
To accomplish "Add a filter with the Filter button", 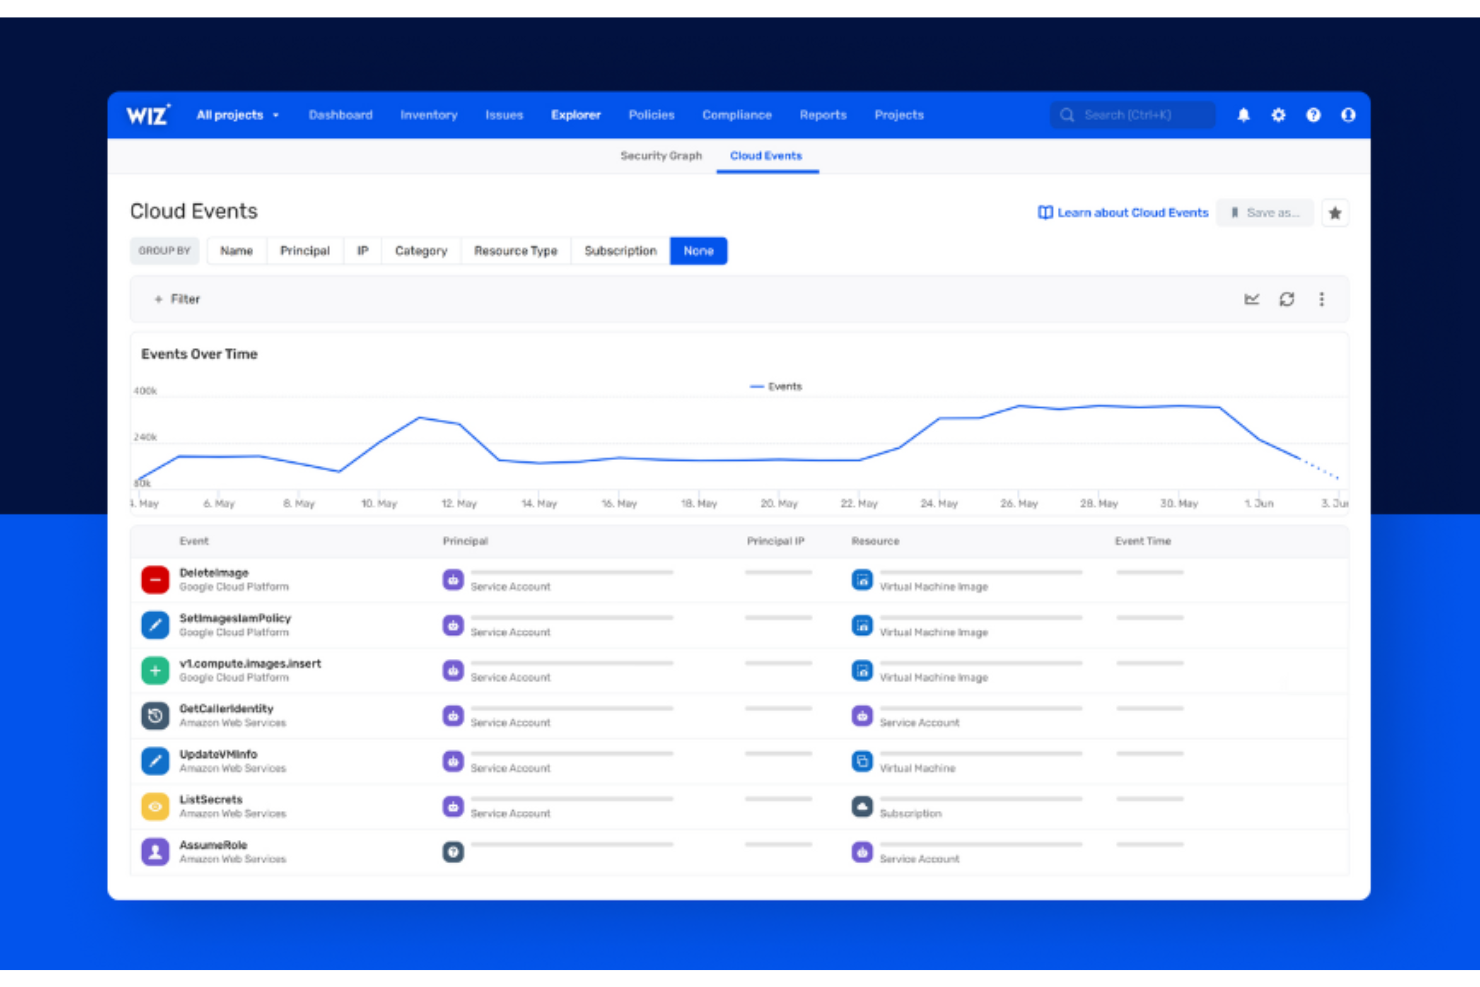I will tap(177, 299).
